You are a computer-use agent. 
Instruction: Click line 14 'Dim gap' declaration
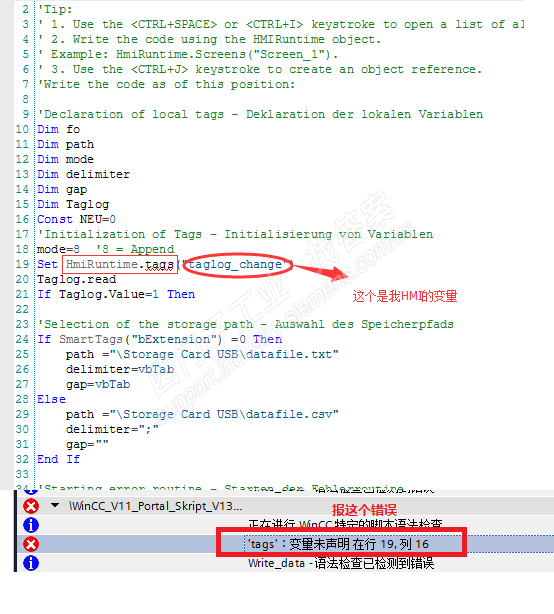(x=62, y=189)
